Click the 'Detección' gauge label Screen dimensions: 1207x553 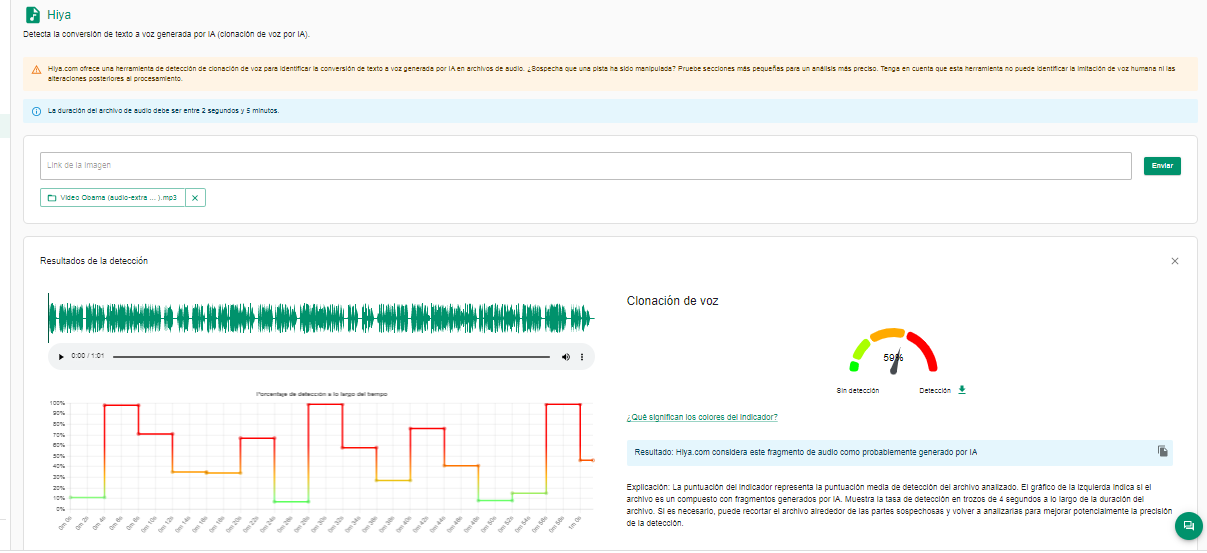point(935,391)
